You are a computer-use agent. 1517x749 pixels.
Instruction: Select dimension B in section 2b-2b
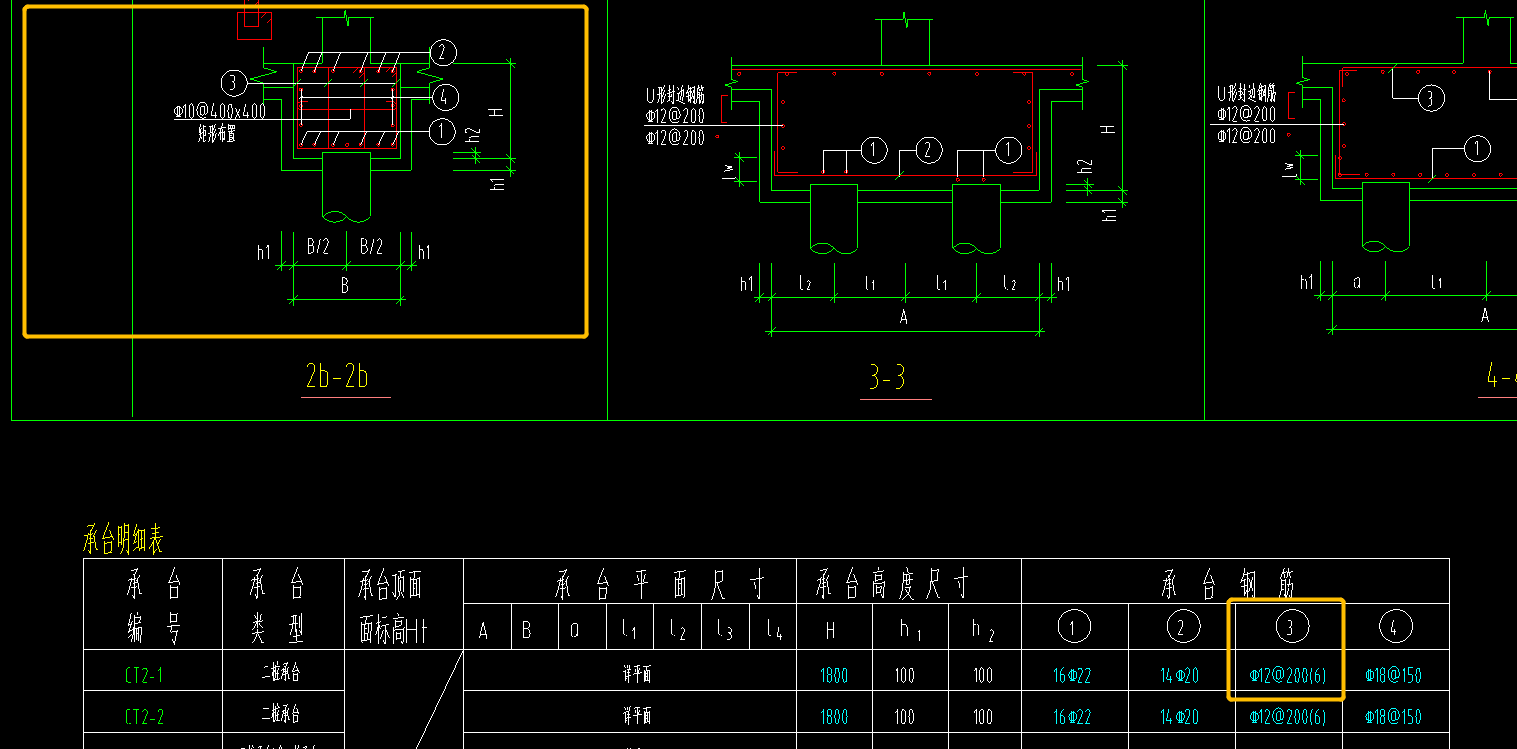pyautogui.click(x=345, y=285)
